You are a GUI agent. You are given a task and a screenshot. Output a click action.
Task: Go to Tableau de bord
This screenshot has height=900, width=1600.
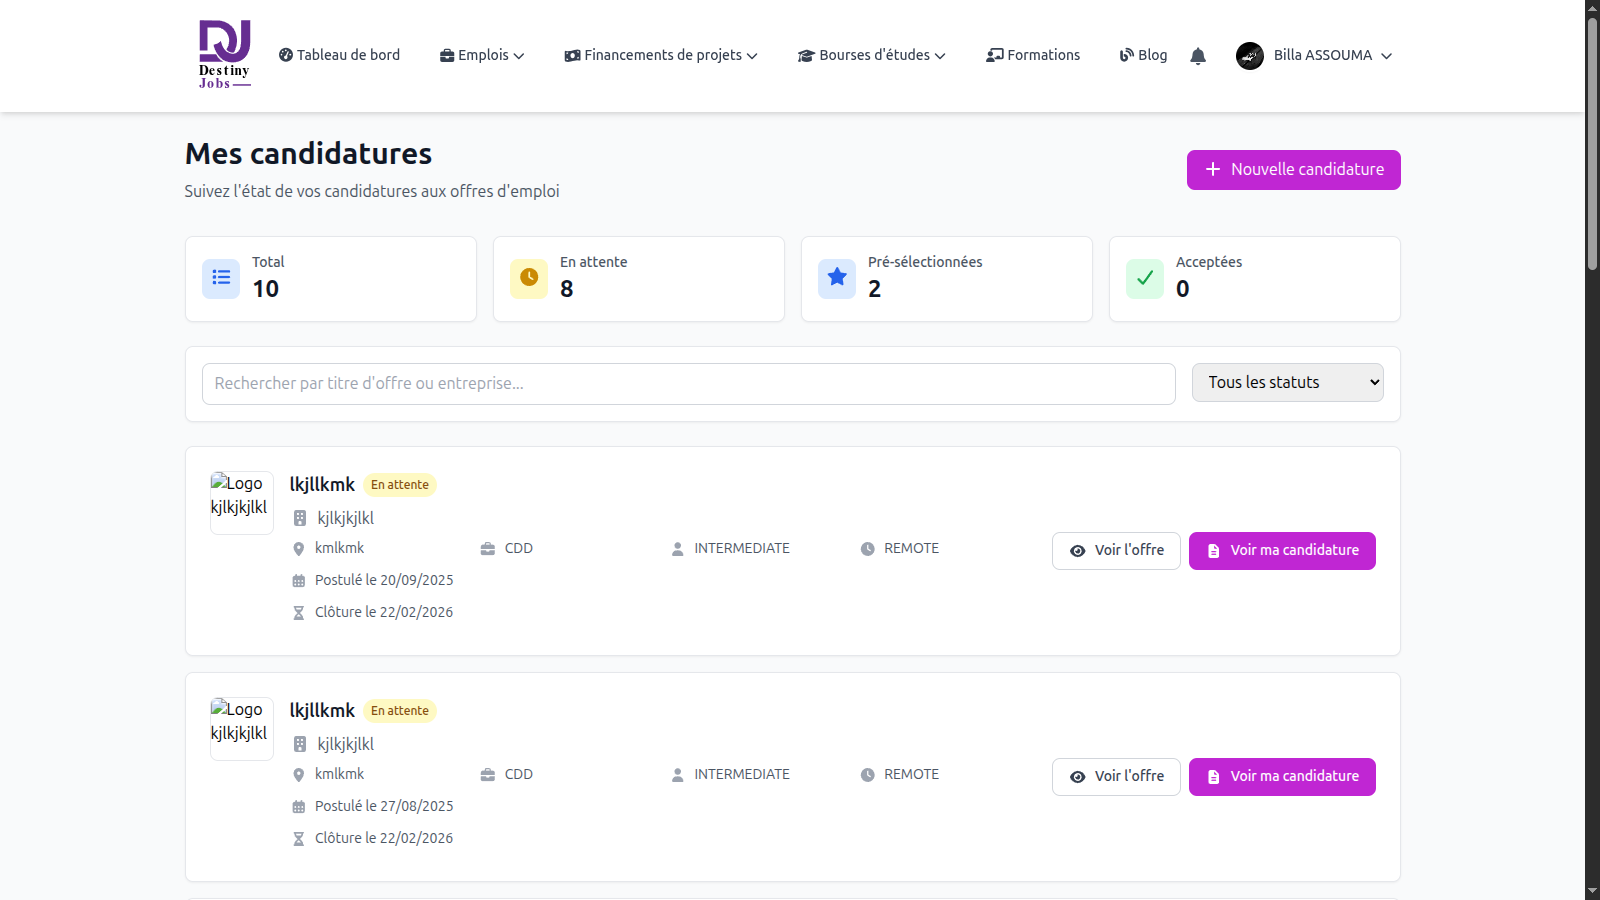coord(339,56)
